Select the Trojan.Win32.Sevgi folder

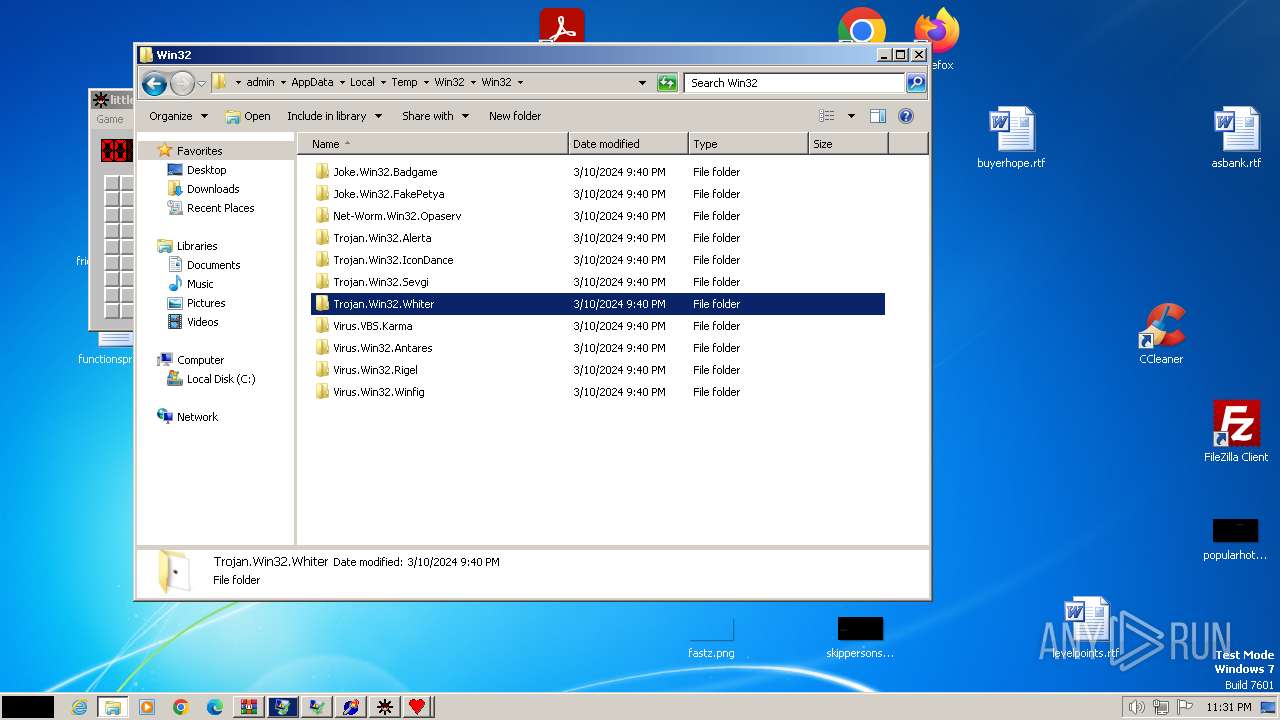click(x=598, y=282)
